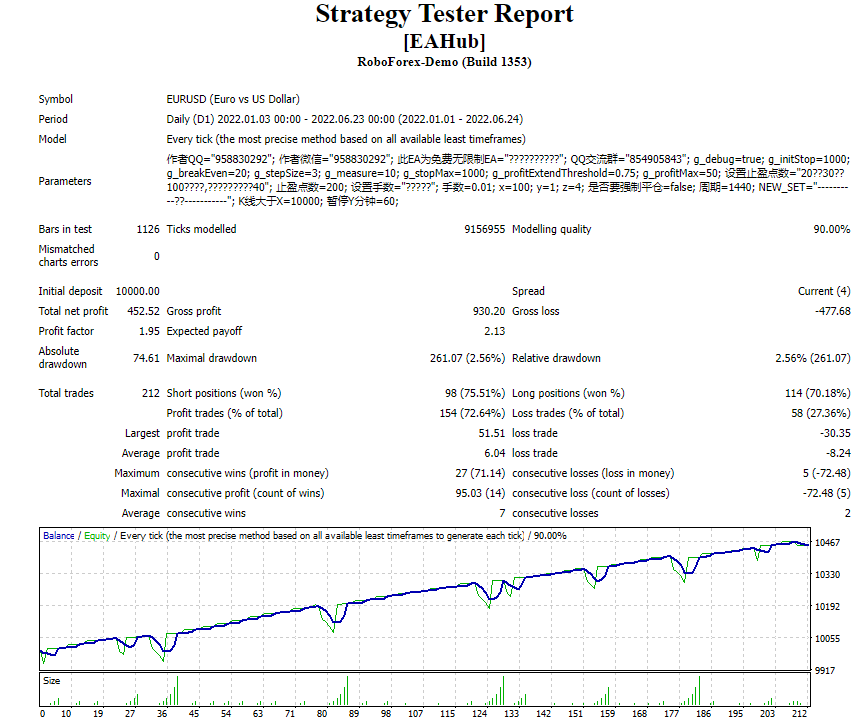The image size is (862, 724).
Task: Click Initial deposit value 10000.00
Action: point(137,291)
